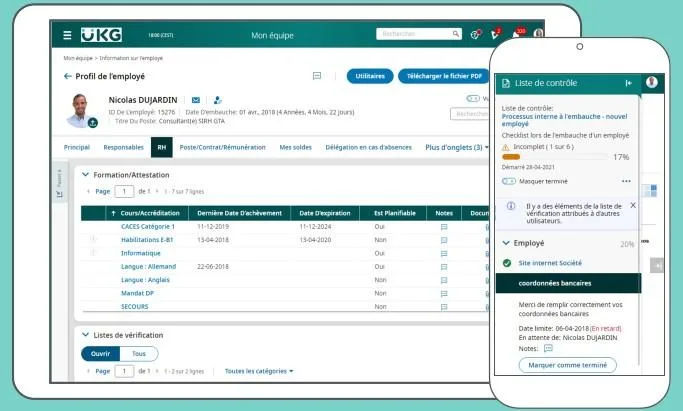The width and height of the screenshot is (683, 411).
Task: Collapse the Formation/Attestation section
Action: point(85,175)
